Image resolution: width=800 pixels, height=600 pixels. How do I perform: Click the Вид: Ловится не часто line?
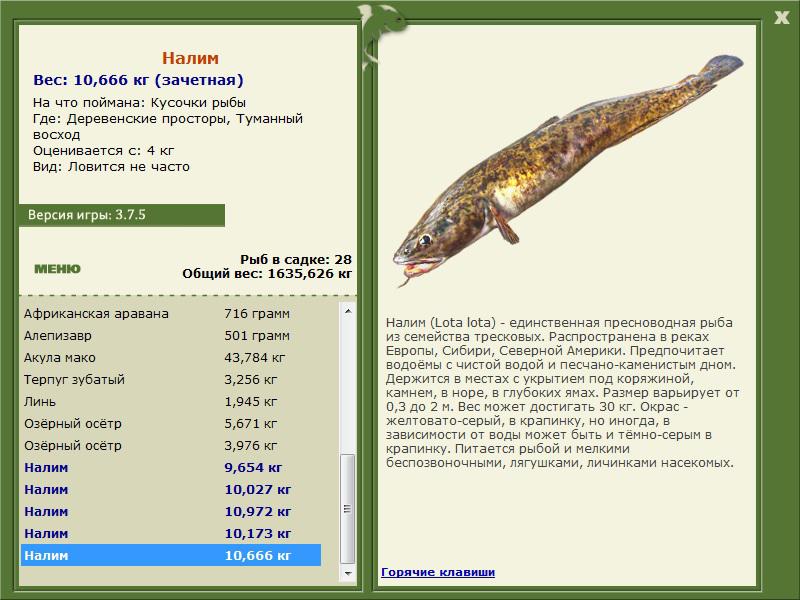tap(111, 167)
